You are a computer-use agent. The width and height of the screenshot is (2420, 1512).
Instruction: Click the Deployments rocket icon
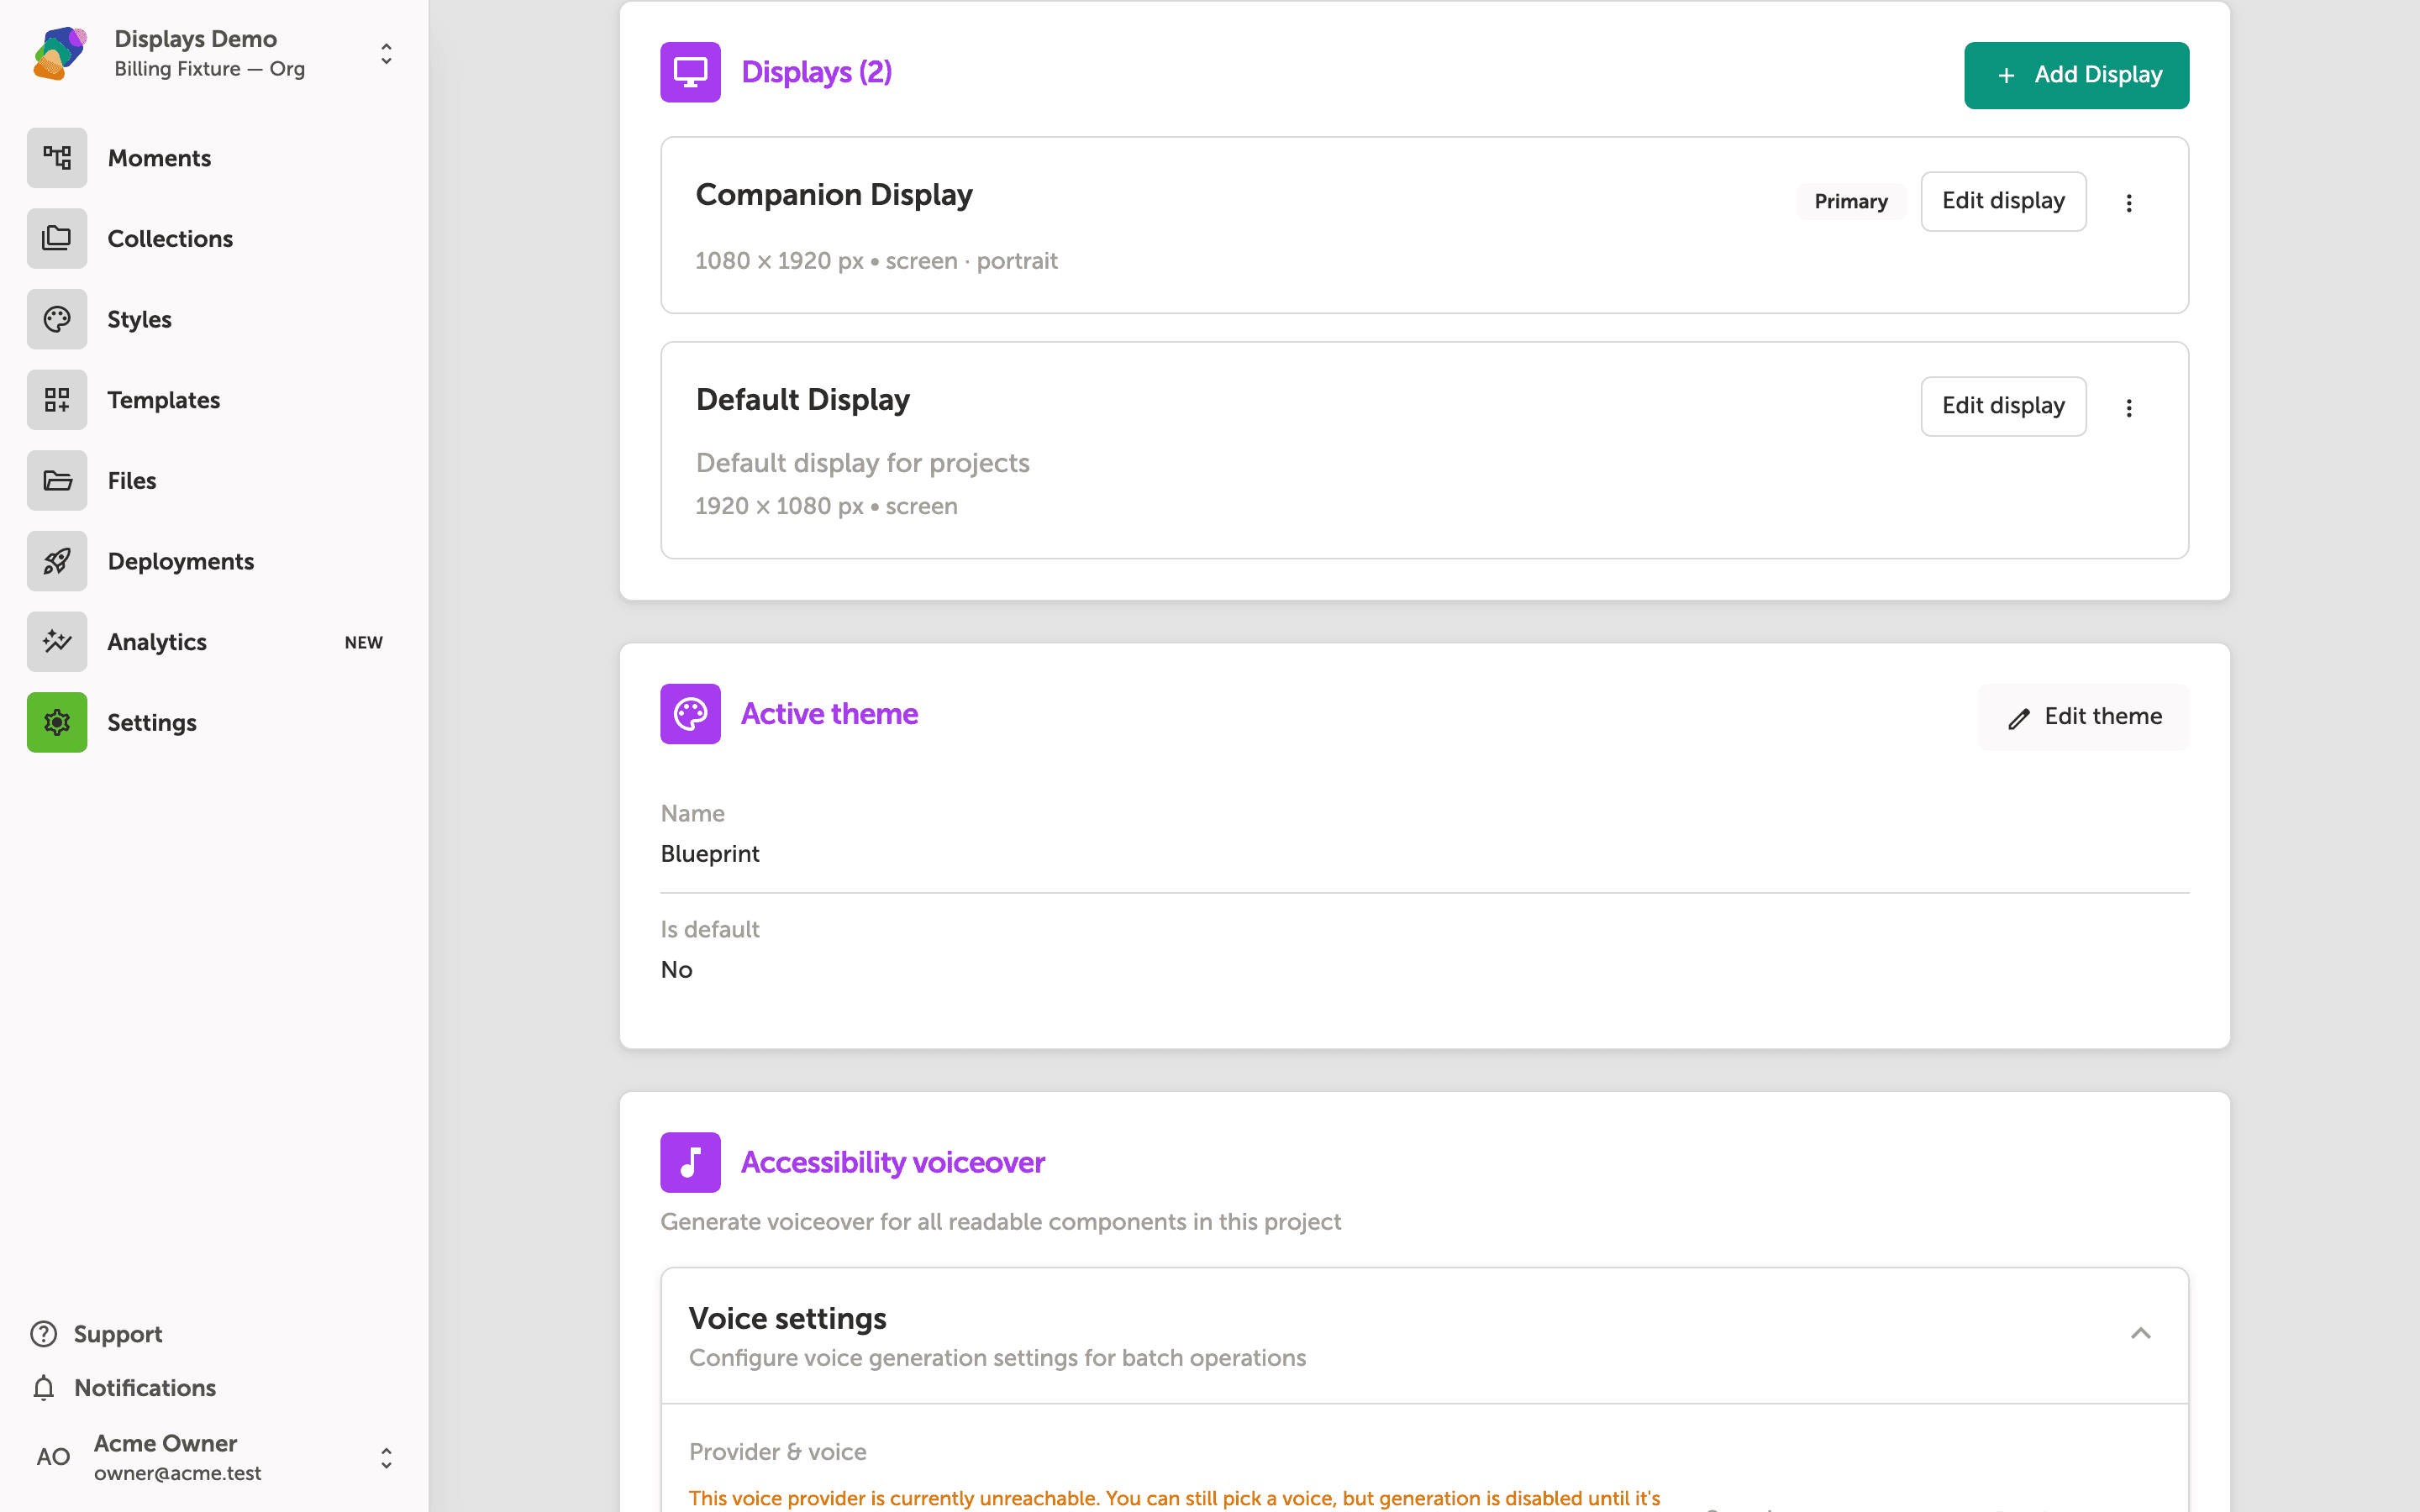tap(57, 561)
